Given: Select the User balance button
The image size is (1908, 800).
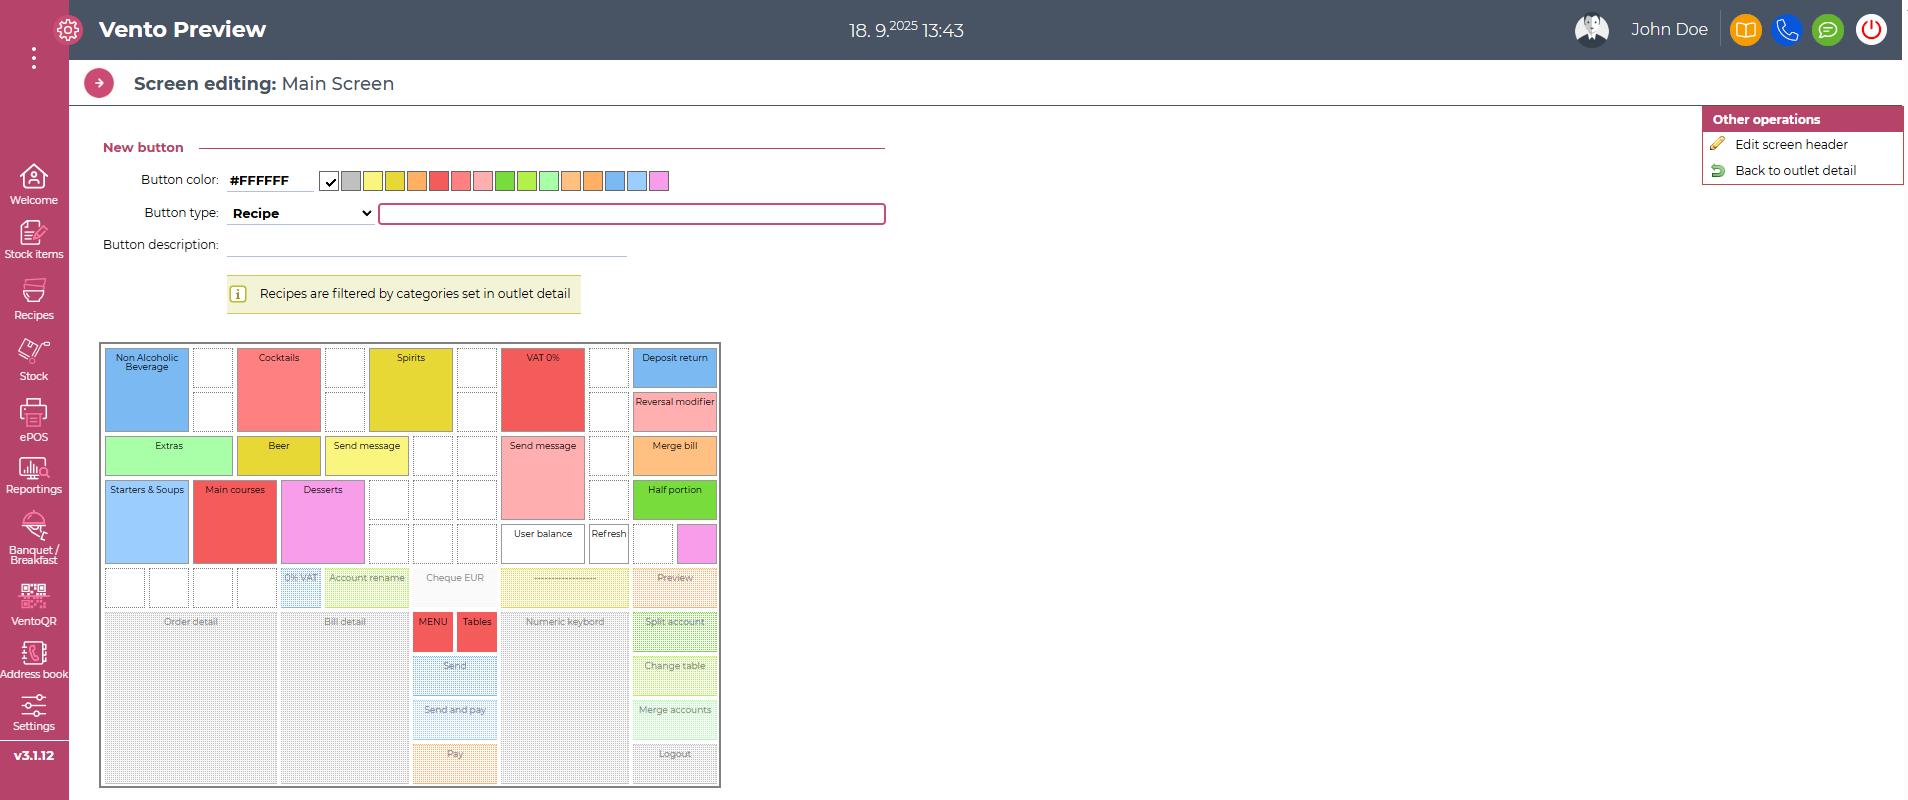Looking at the screenshot, I should click(x=543, y=544).
